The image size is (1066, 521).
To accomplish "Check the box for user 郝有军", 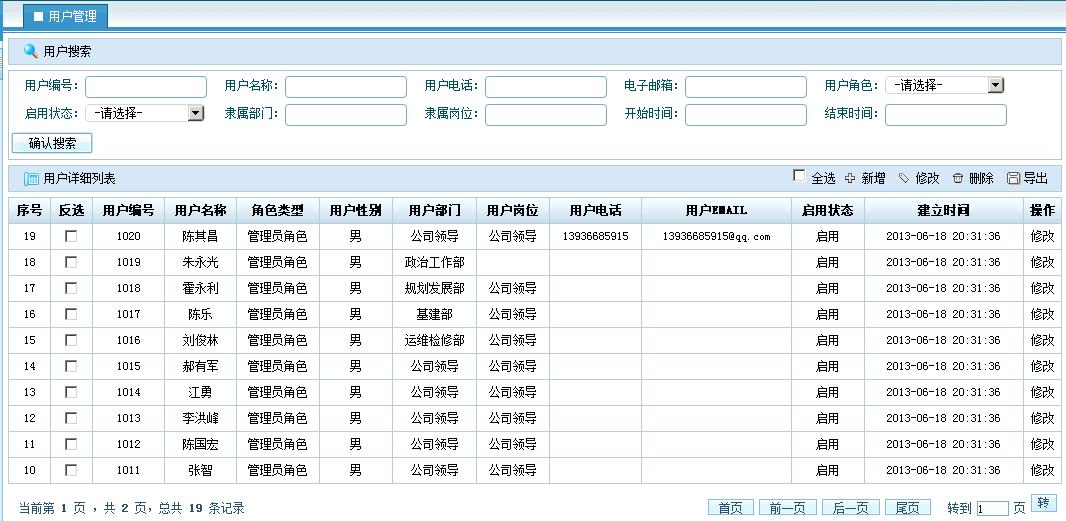I will tap(71, 366).
